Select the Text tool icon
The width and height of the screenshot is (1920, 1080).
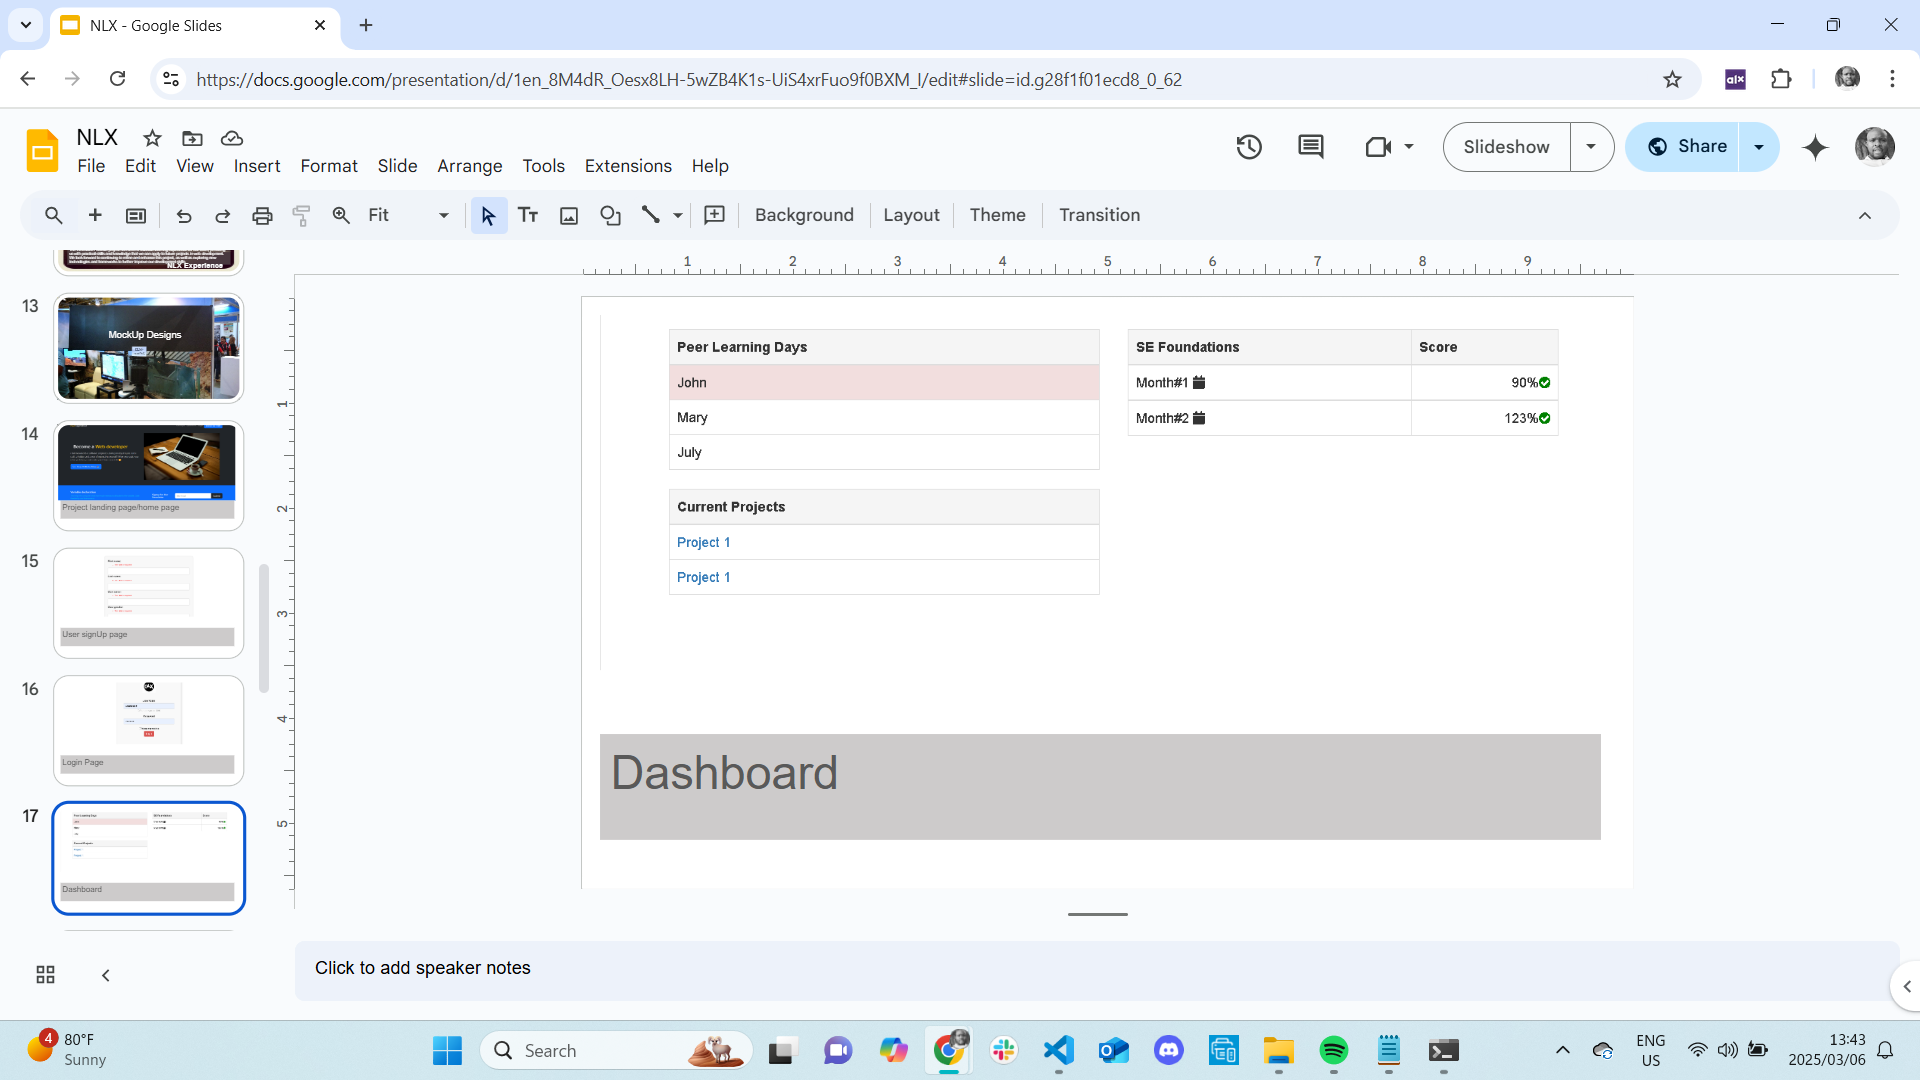(527, 215)
